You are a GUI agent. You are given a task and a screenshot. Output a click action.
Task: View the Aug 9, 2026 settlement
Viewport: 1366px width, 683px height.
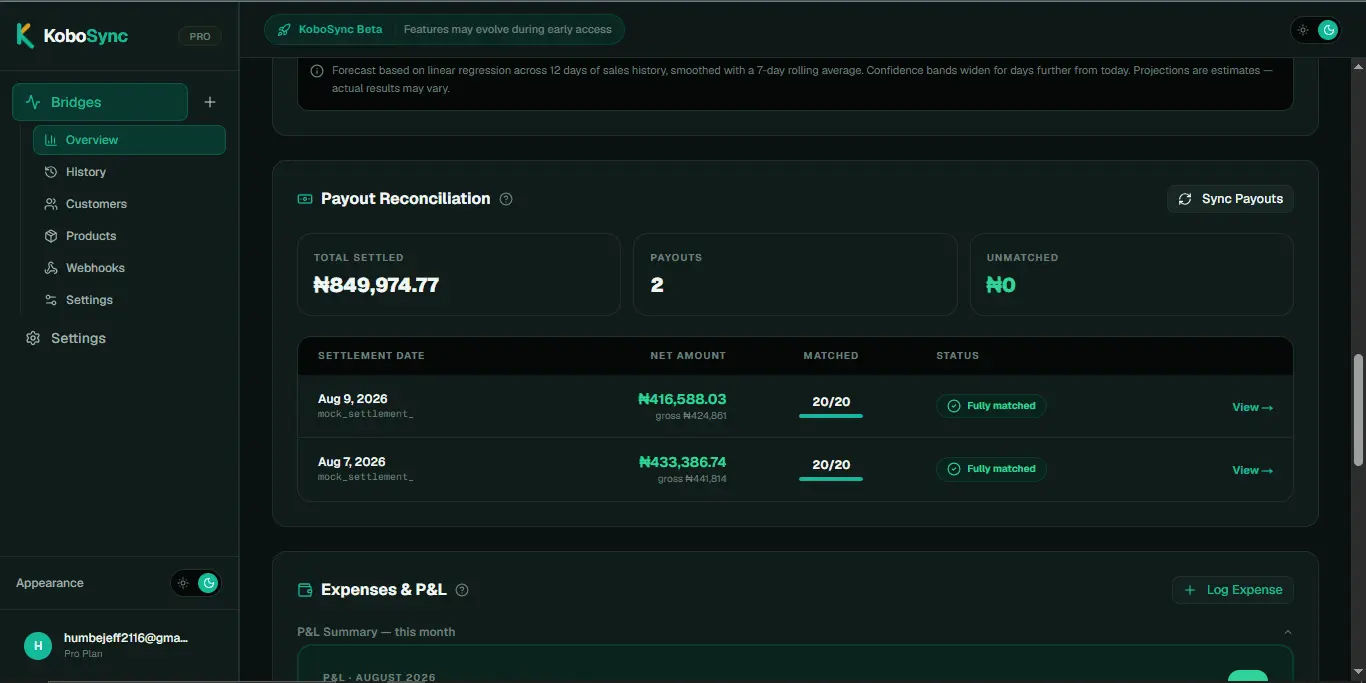coord(1252,407)
